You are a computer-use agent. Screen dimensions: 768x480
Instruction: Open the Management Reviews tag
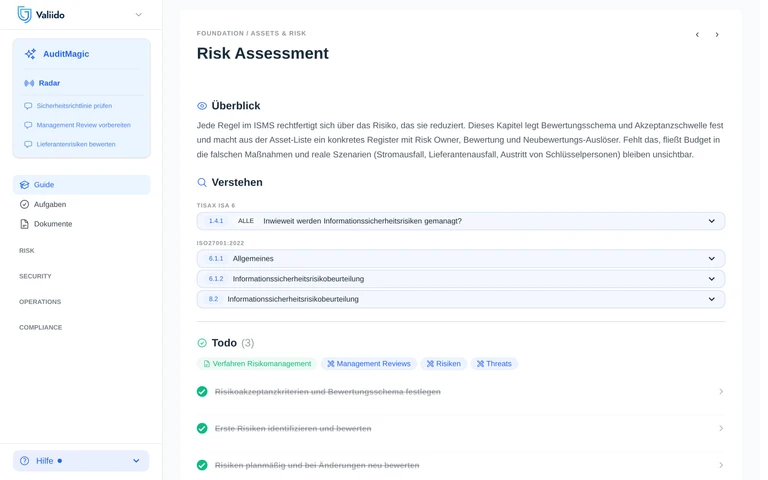pos(369,364)
